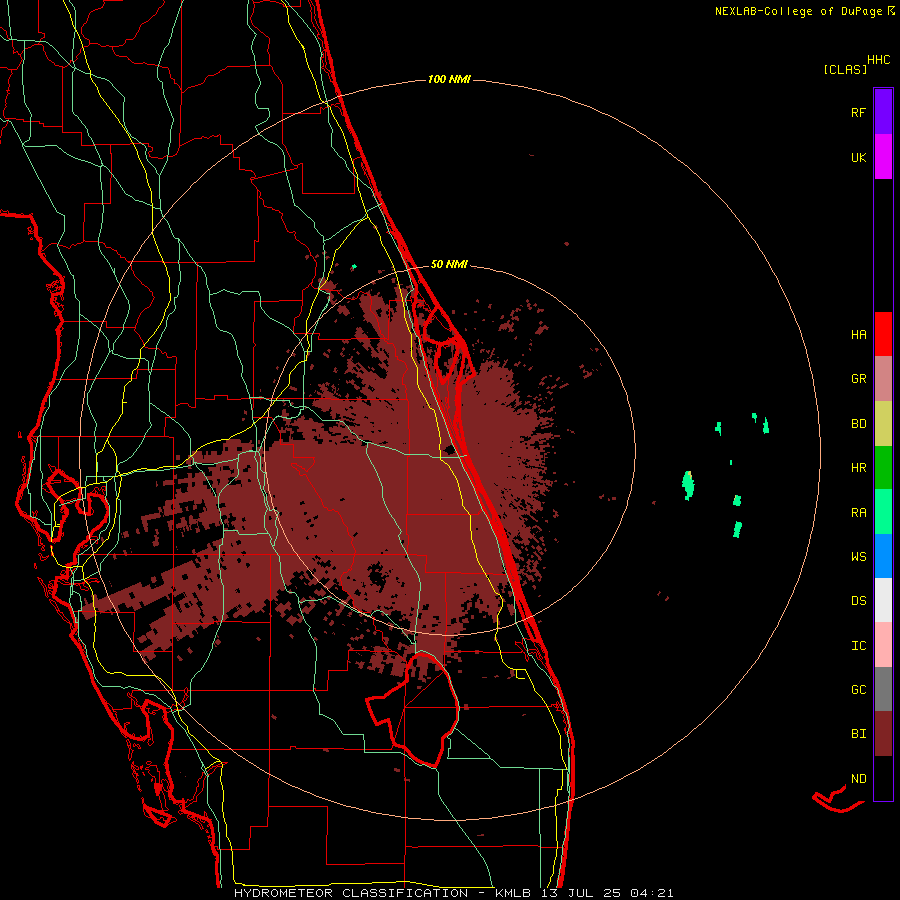Click the UK magenta color swatch
This screenshot has width=900, height=900.
coord(883,157)
